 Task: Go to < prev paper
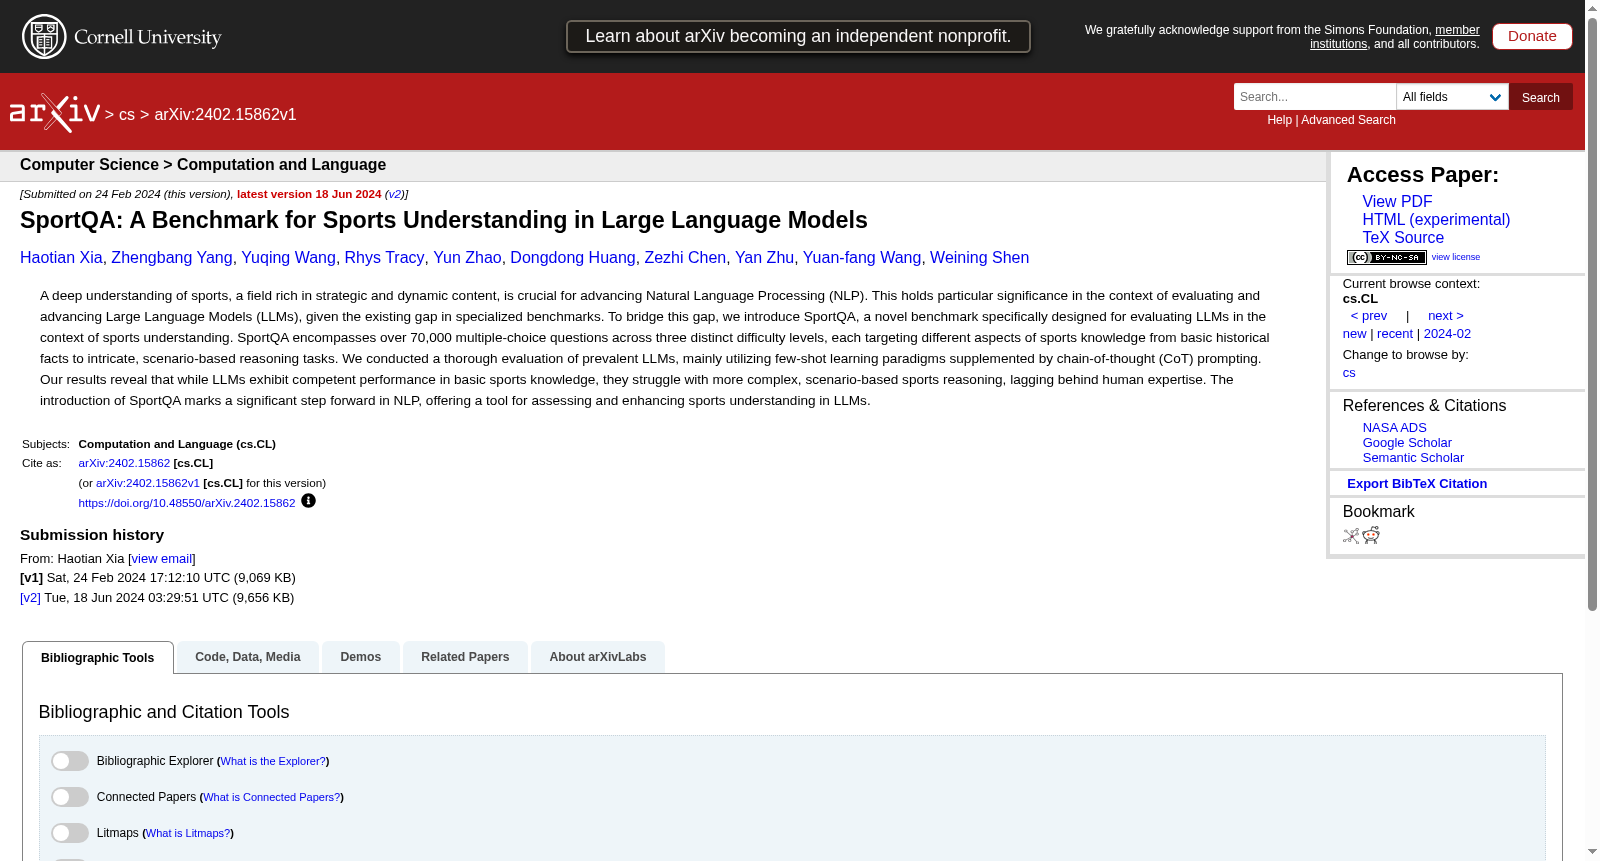[1368, 316]
